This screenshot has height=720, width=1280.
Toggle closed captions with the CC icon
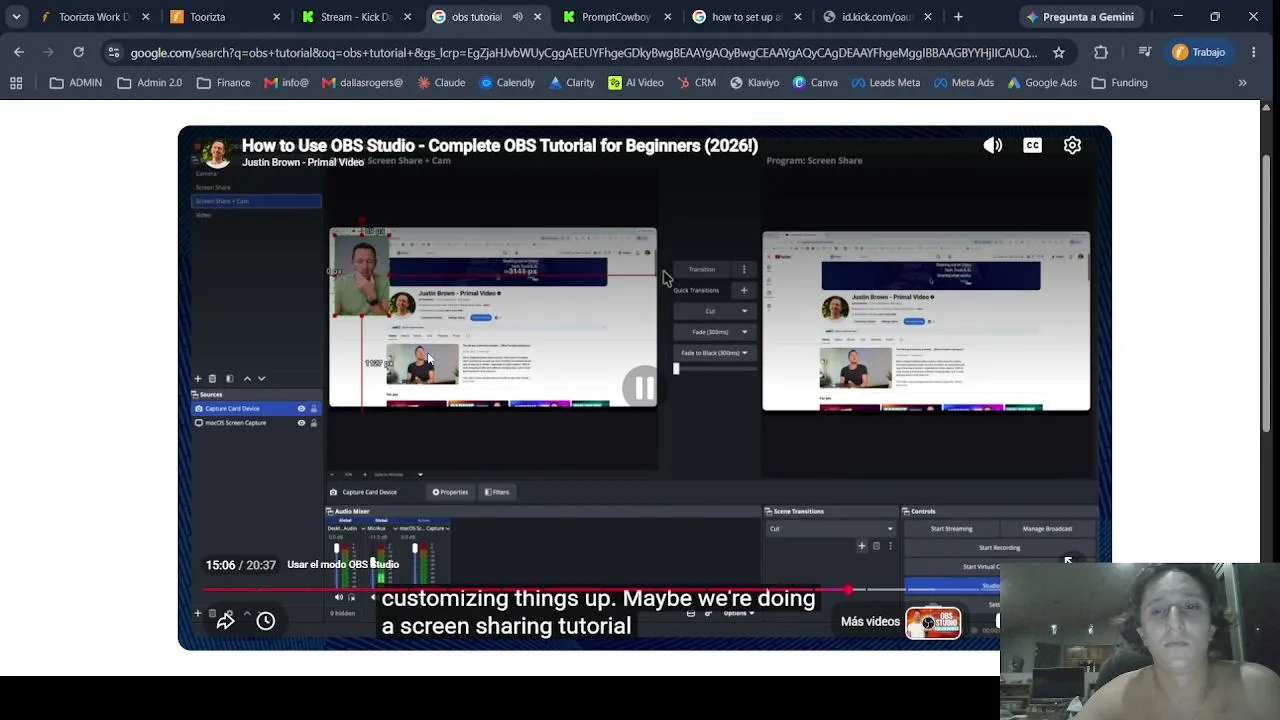coord(1032,146)
